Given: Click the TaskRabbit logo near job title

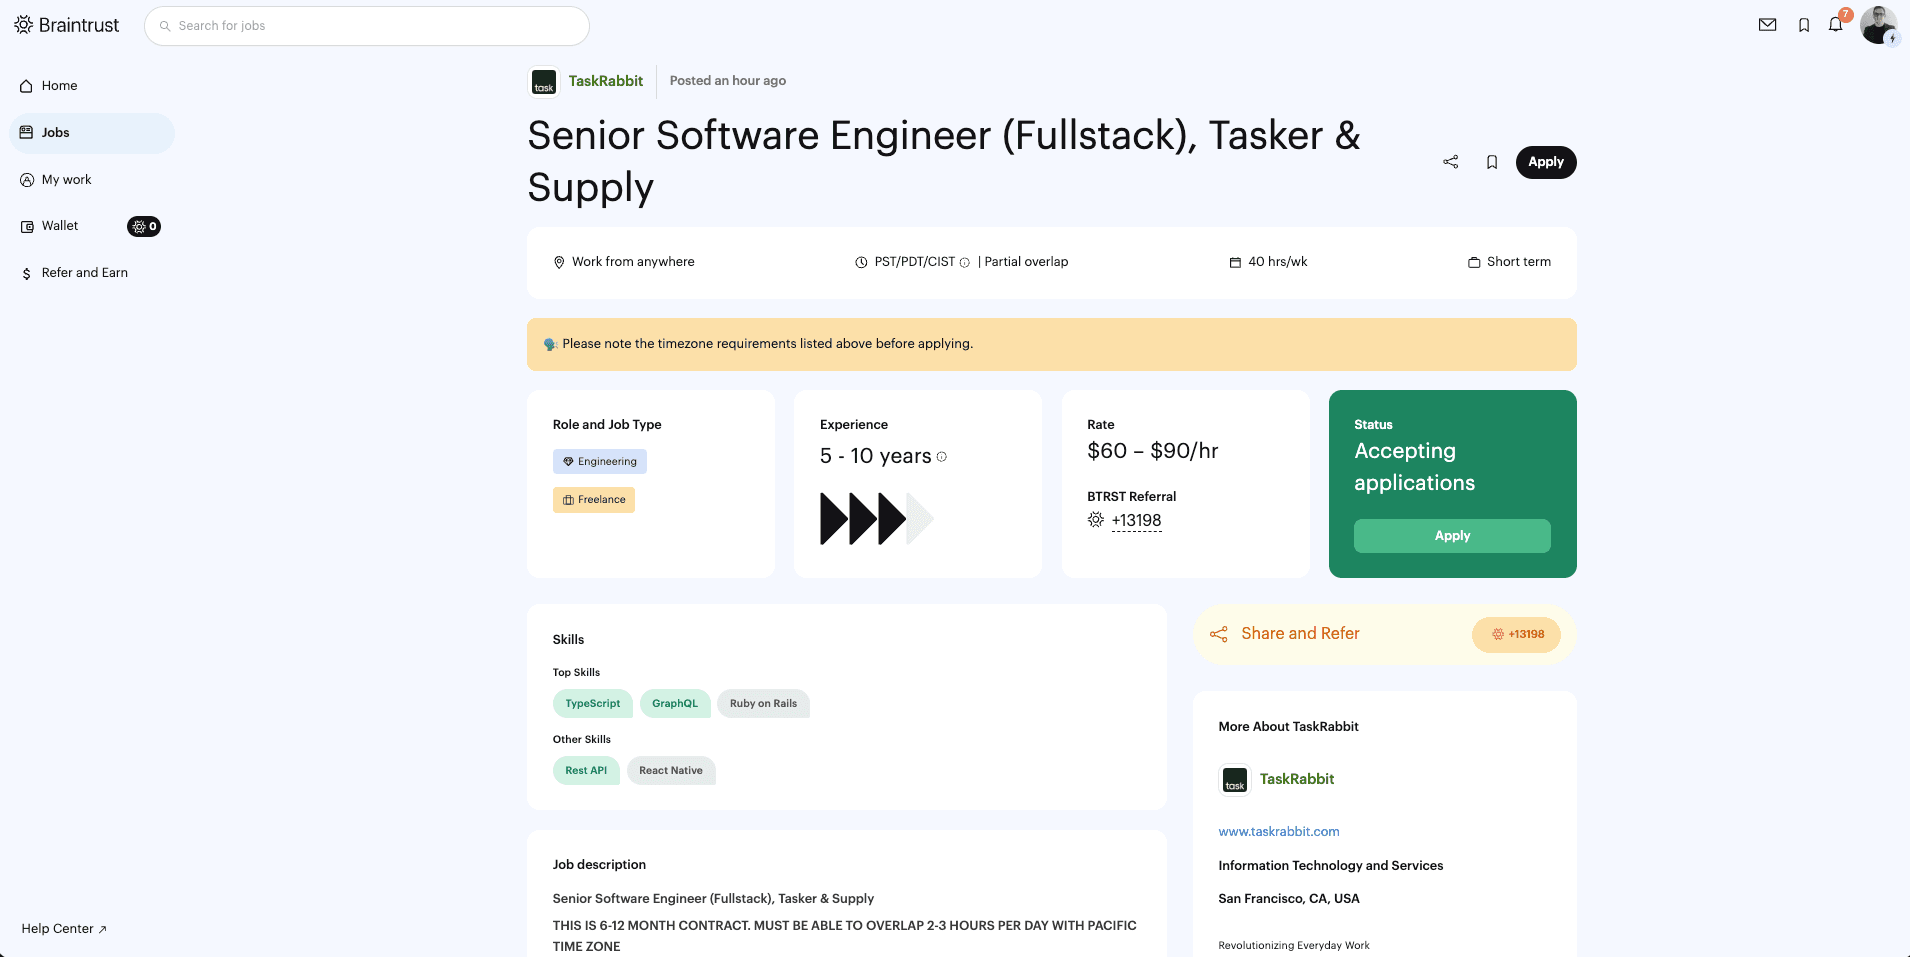Looking at the screenshot, I should coord(544,82).
